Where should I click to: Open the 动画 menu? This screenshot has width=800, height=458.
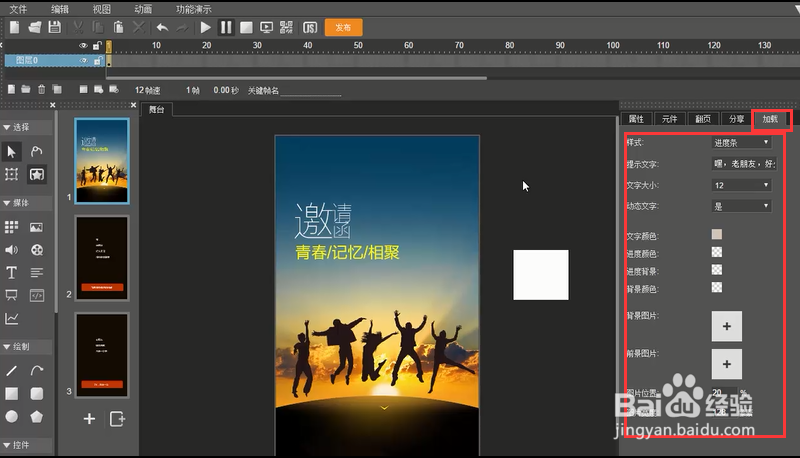pyautogui.click(x=143, y=9)
